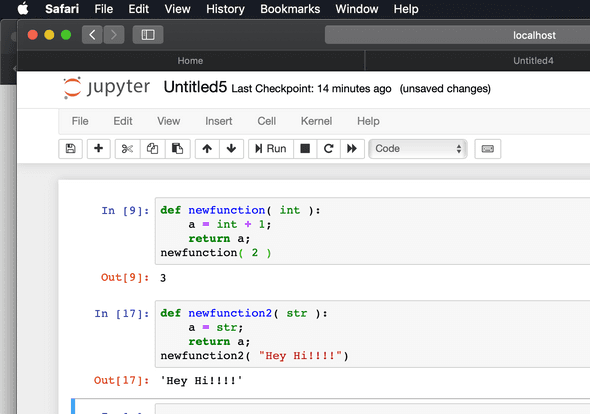590x414 pixels.
Task: Click the Run button
Action: [271, 149]
